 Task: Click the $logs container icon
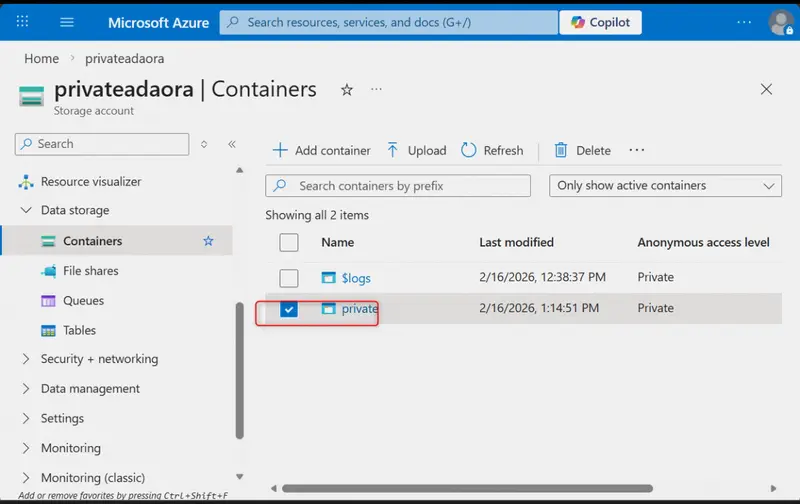point(329,278)
